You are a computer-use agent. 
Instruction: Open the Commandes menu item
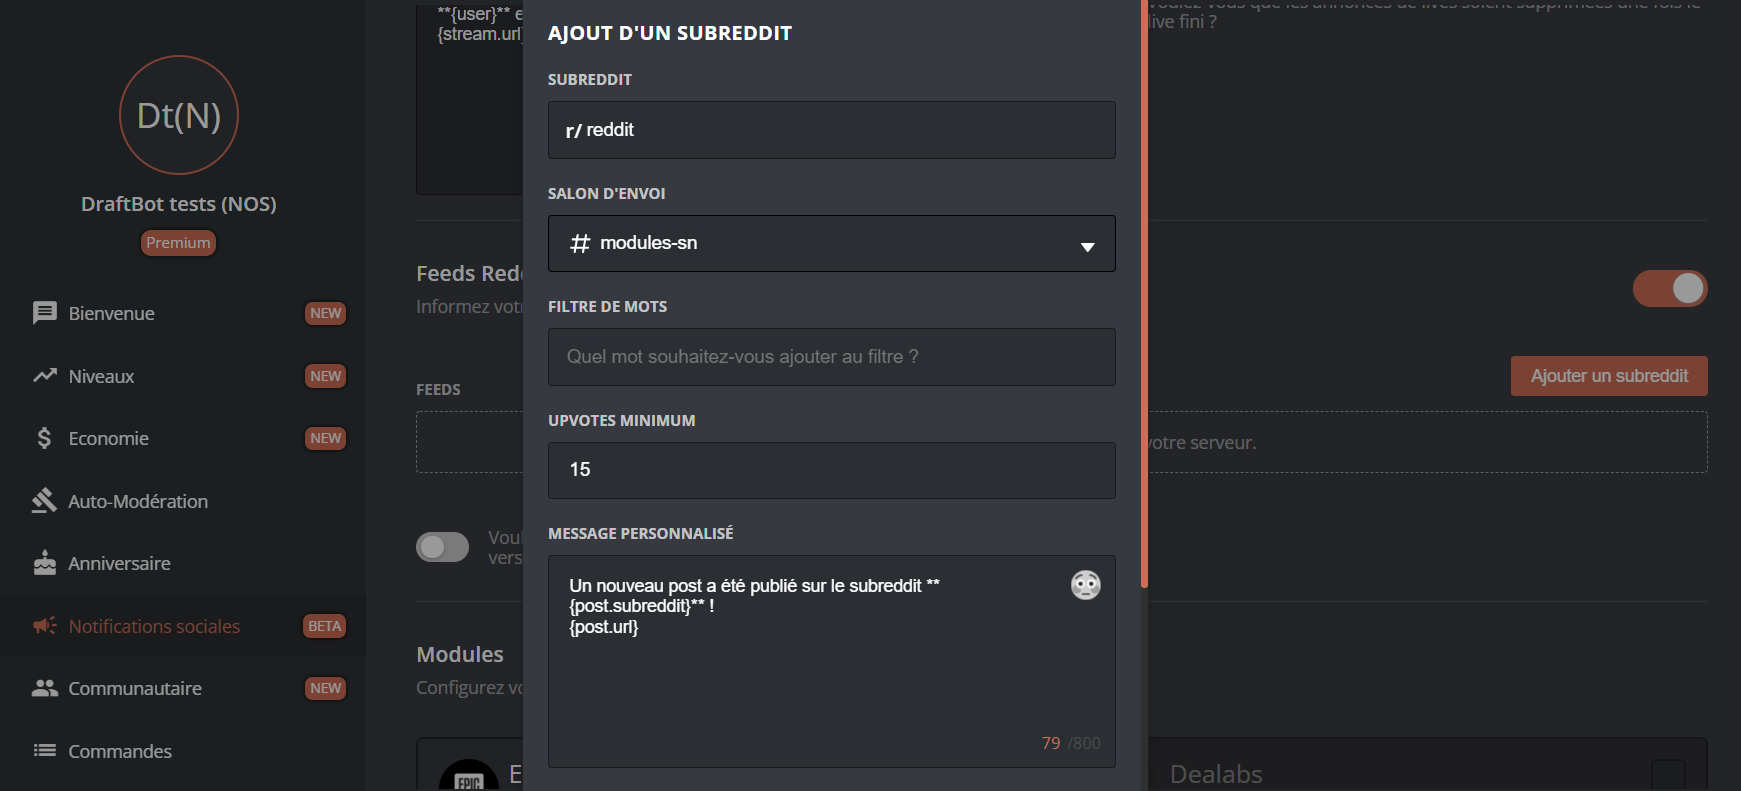pos(120,751)
